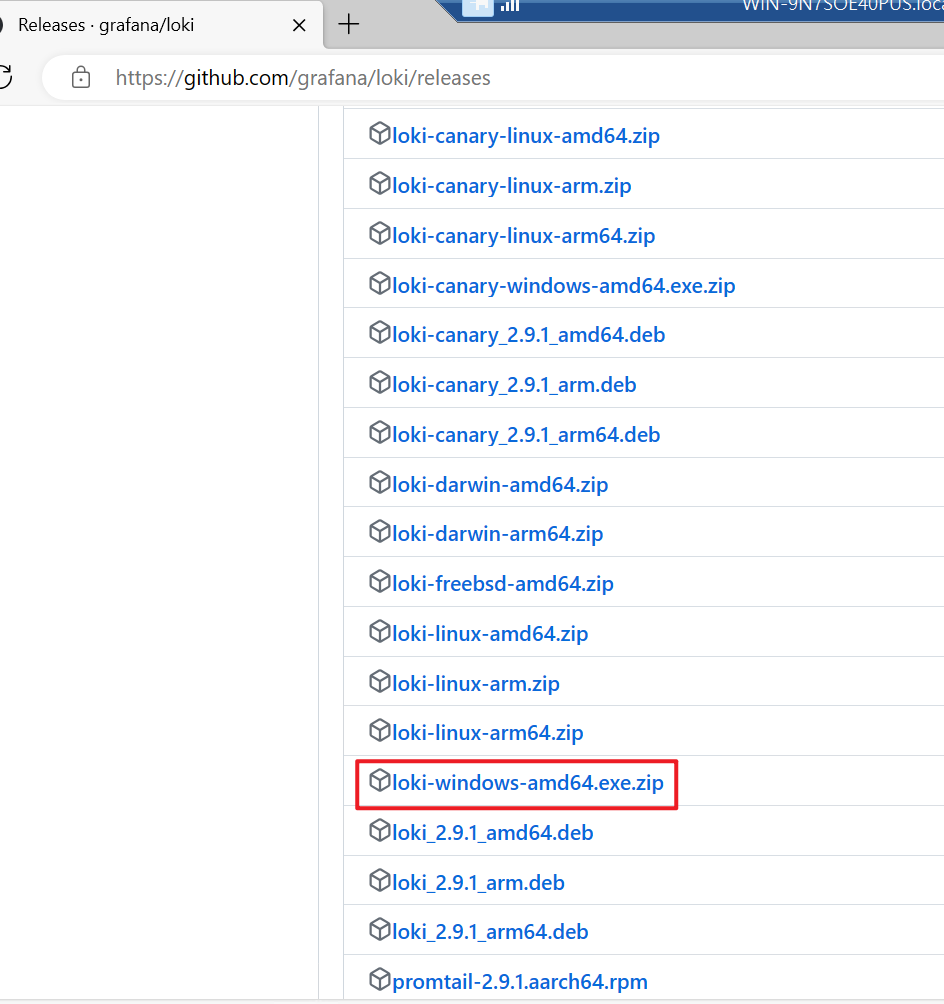944x1004 pixels.
Task: Open a new browser tab with plus button
Action: click(x=348, y=24)
